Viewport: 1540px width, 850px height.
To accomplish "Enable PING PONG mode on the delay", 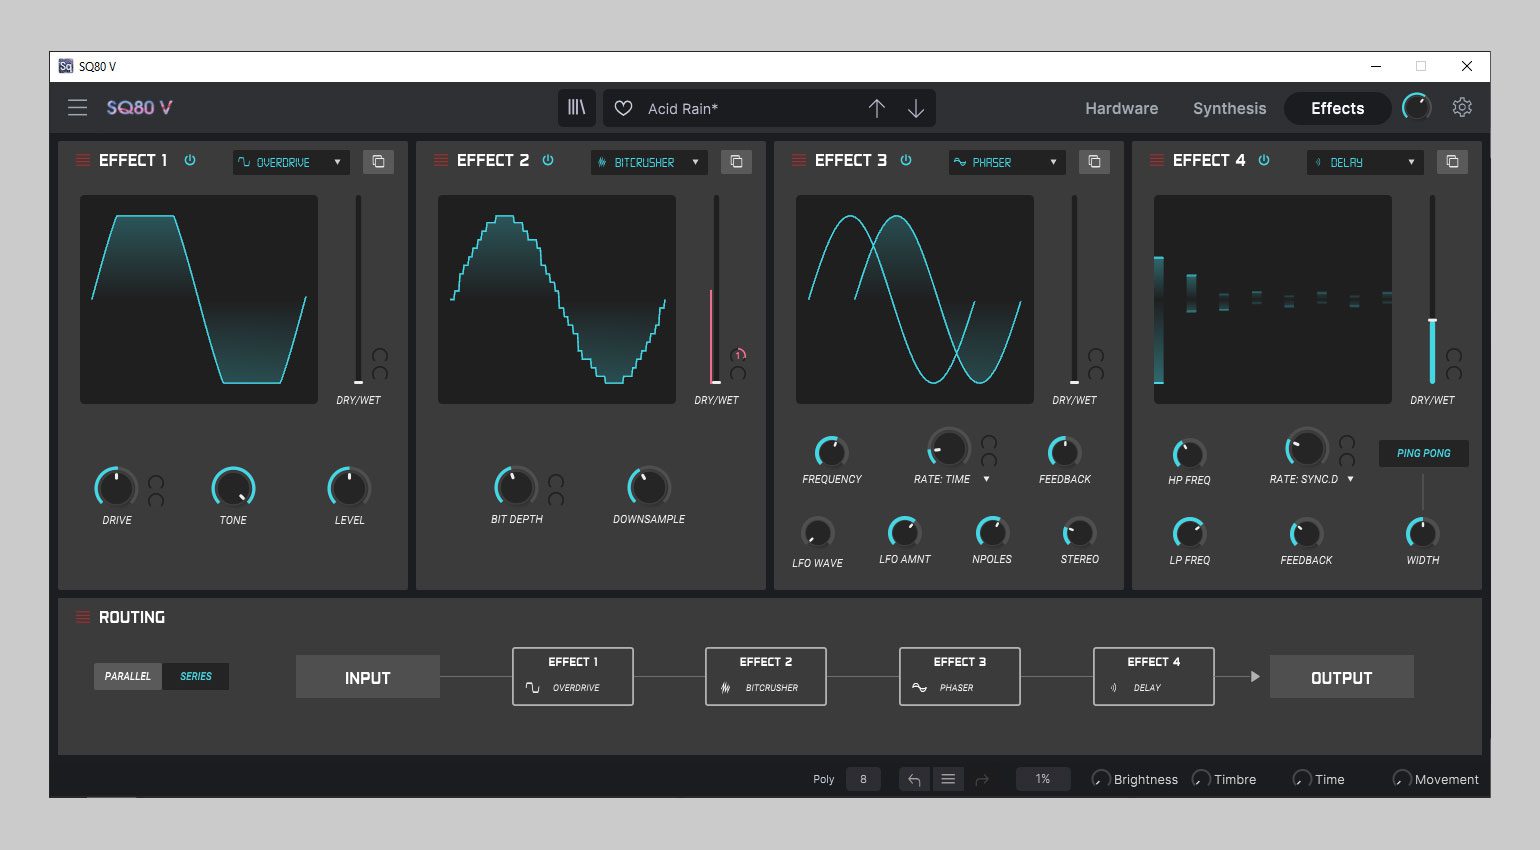I will click(x=1423, y=453).
